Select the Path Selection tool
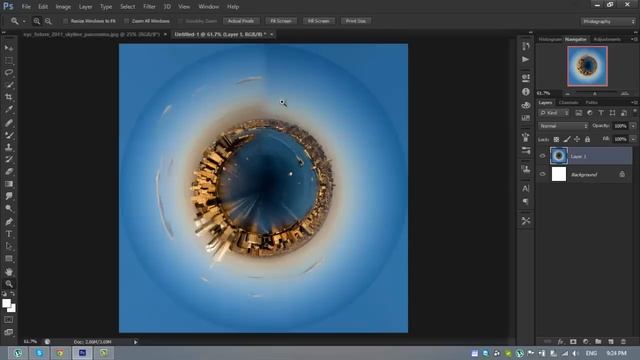The width and height of the screenshot is (640, 360). coord(9,246)
